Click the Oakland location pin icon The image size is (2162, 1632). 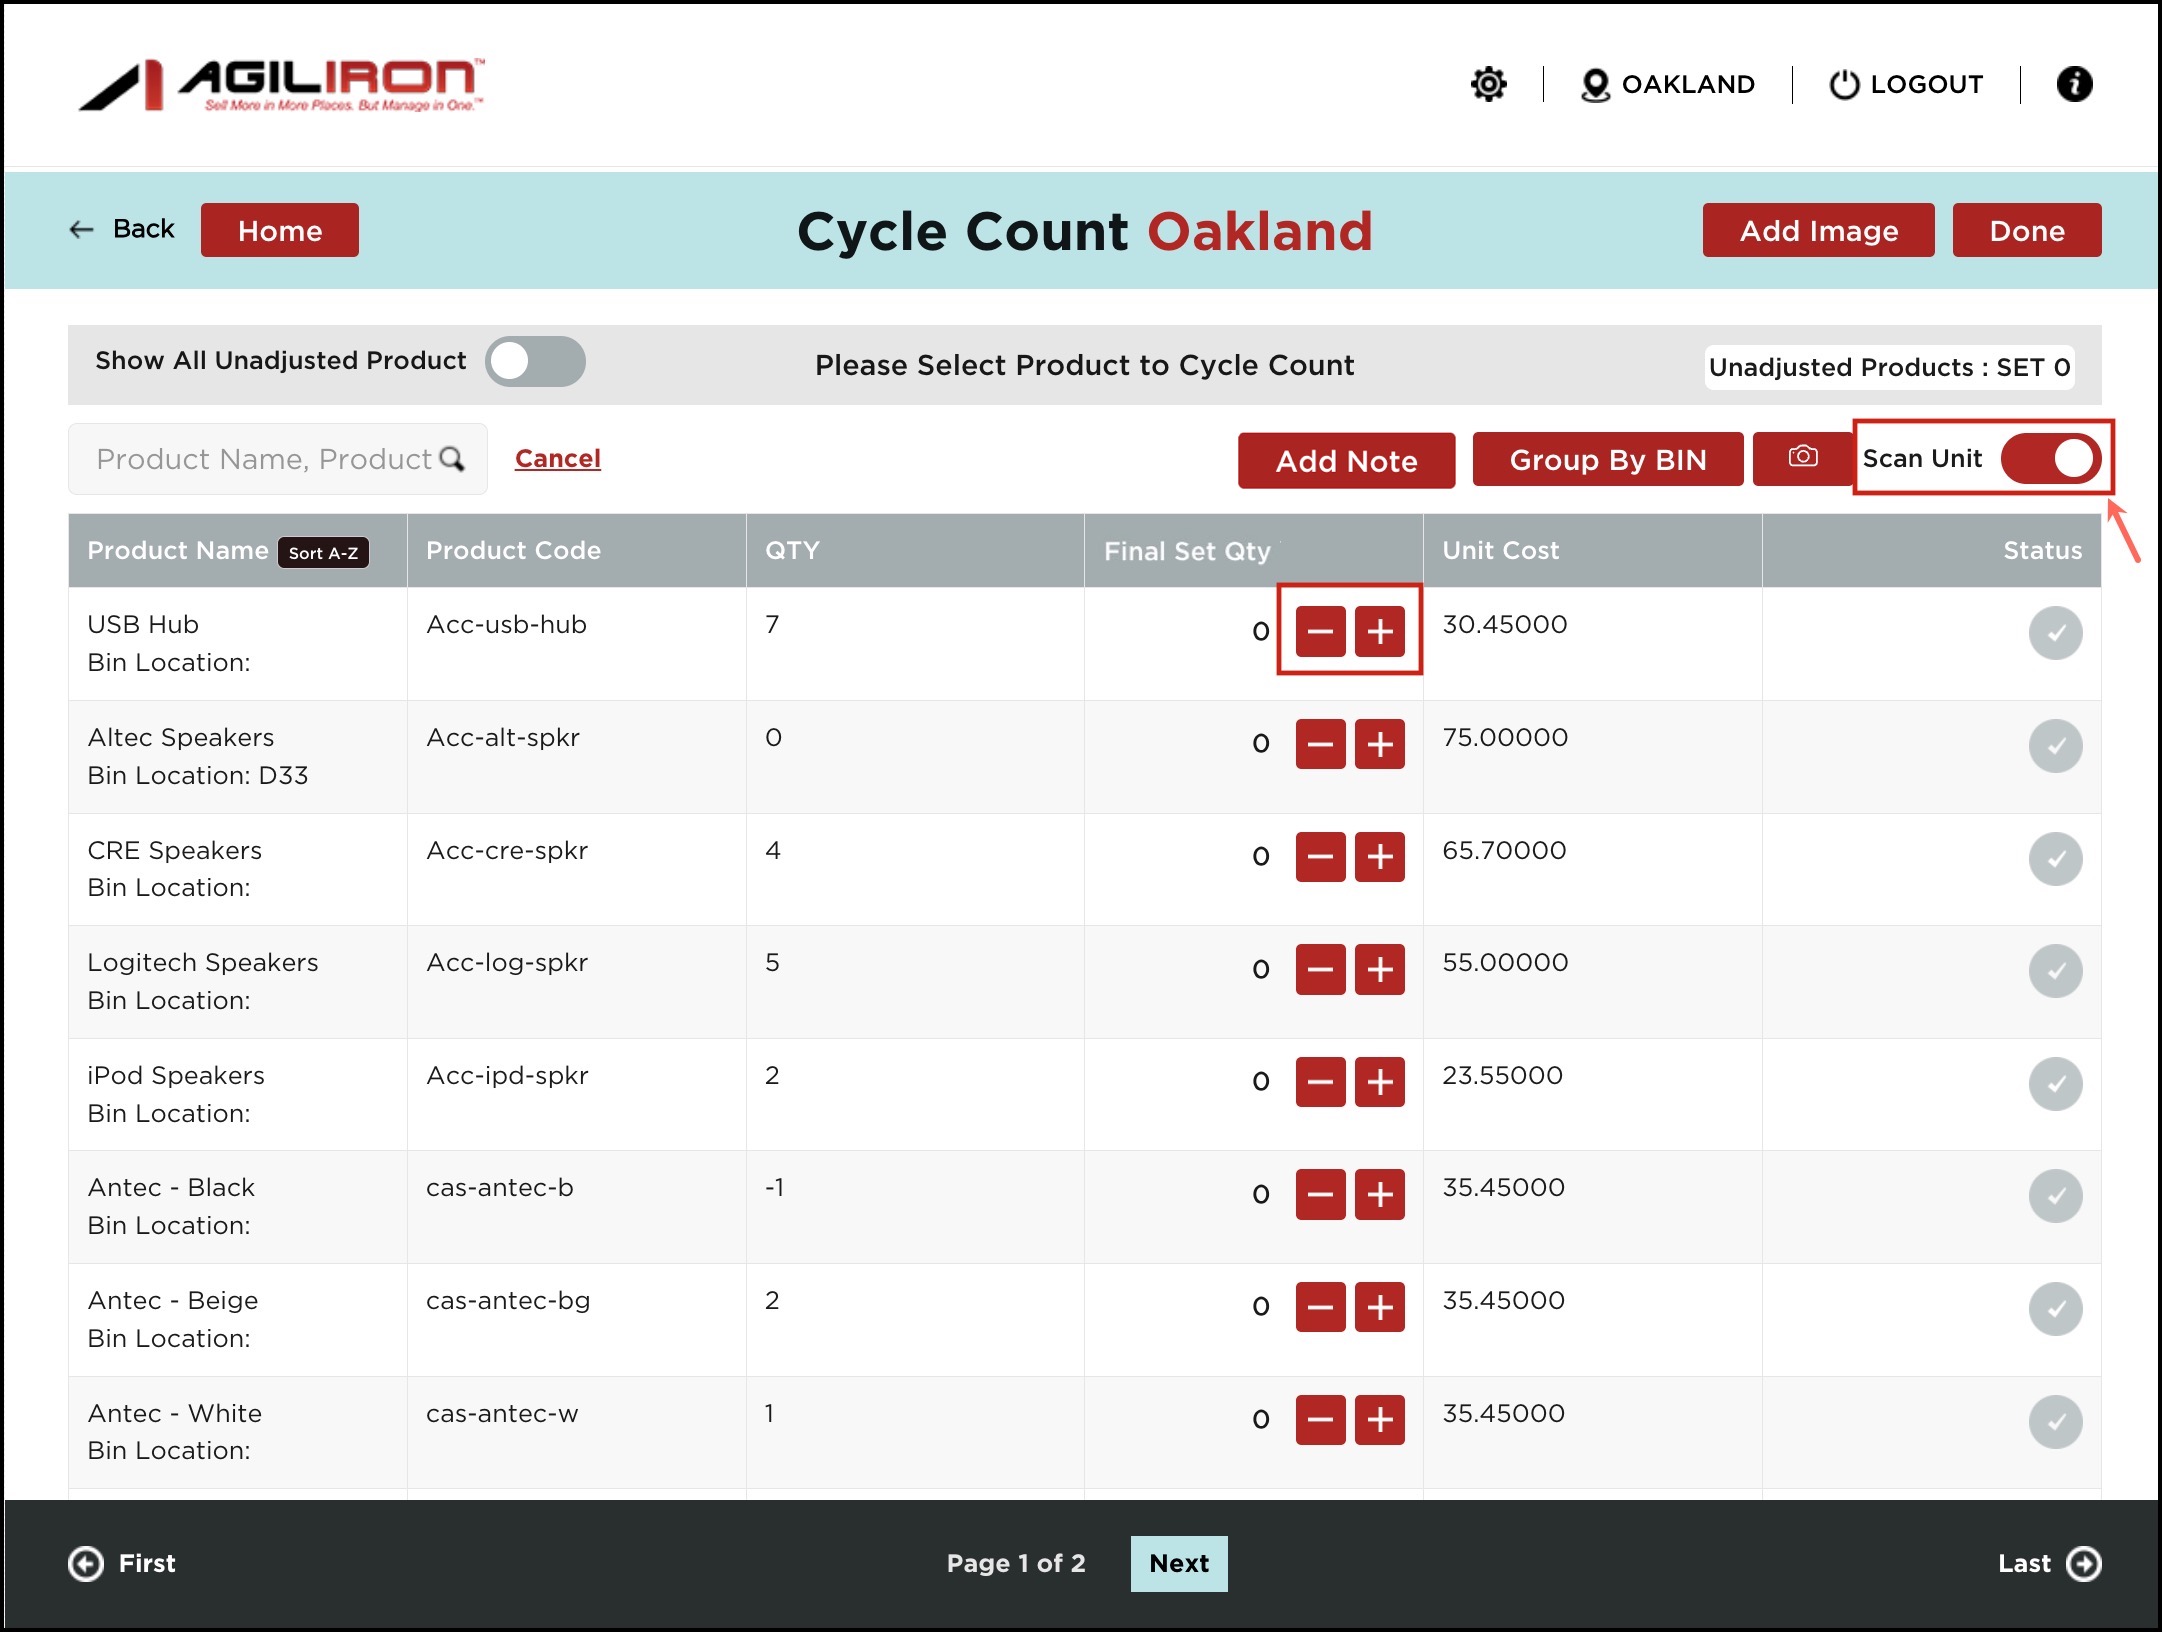point(1595,85)
